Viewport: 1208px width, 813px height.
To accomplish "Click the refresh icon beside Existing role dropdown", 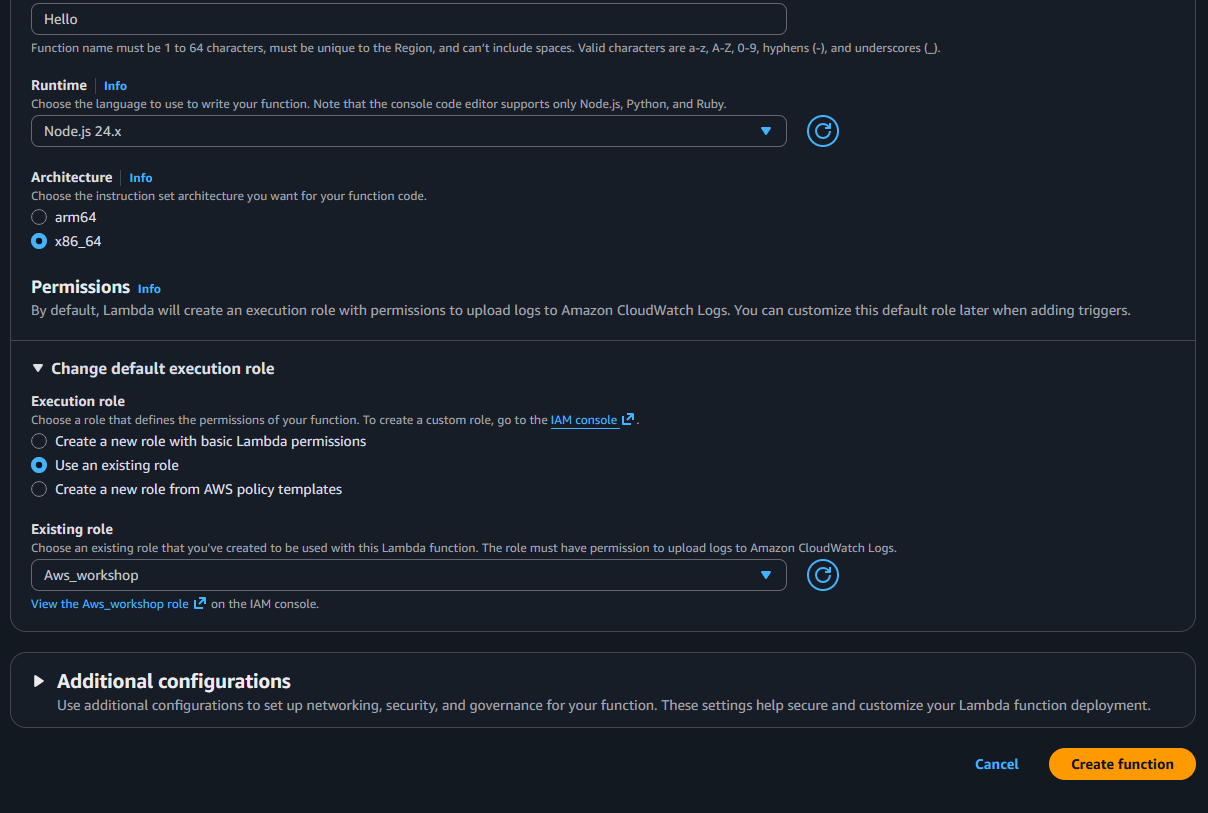I will point(822,575).
